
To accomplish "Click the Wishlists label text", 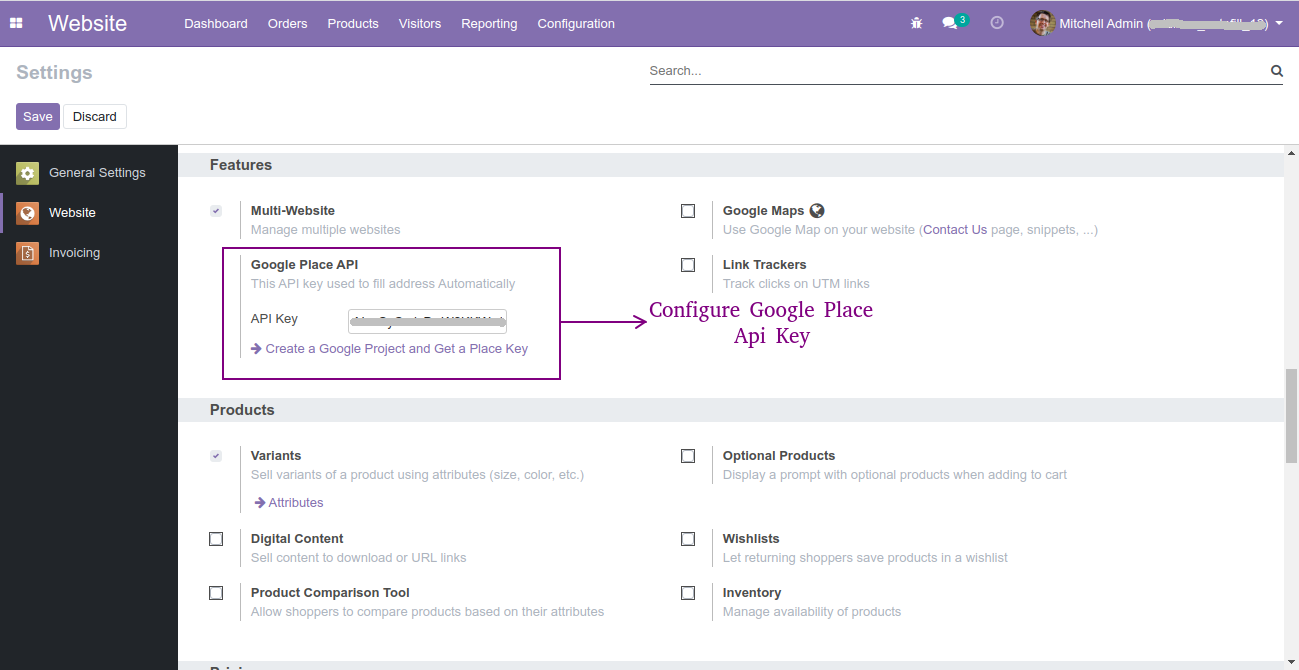I will (751, 539).
